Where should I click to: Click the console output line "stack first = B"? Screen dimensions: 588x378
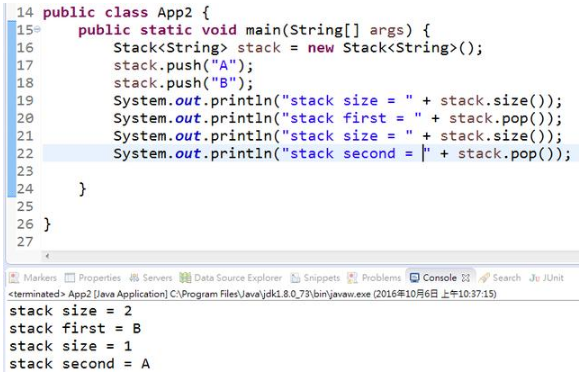(75, 328)
